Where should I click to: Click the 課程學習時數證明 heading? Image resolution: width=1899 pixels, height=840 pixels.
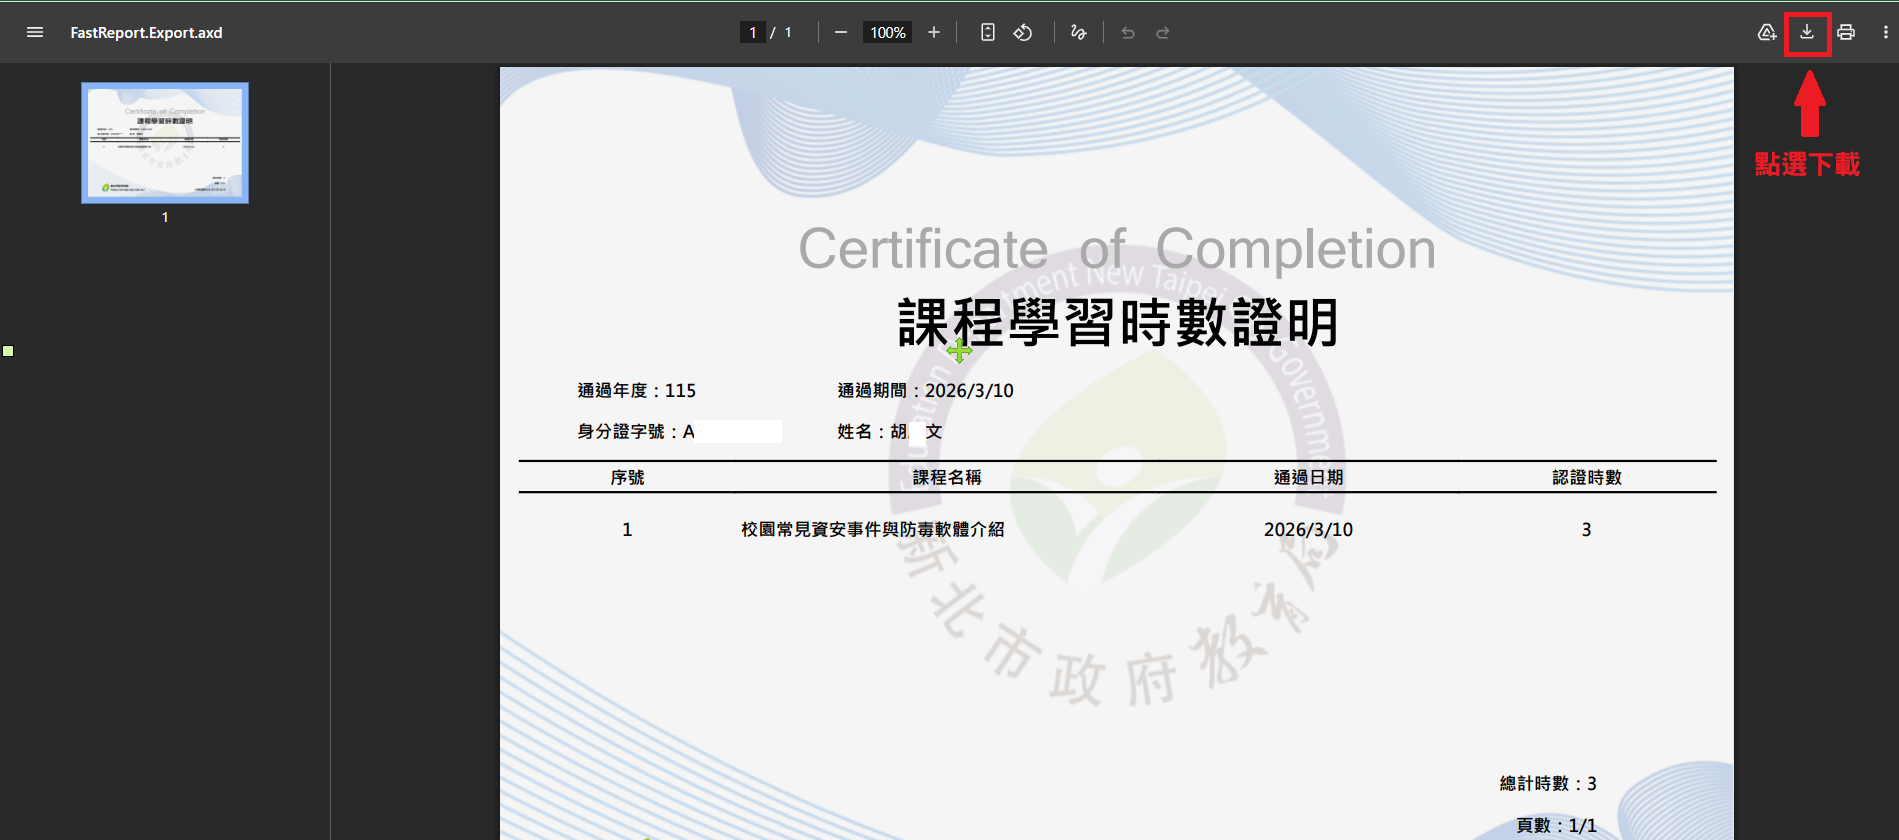(1117, 323)
